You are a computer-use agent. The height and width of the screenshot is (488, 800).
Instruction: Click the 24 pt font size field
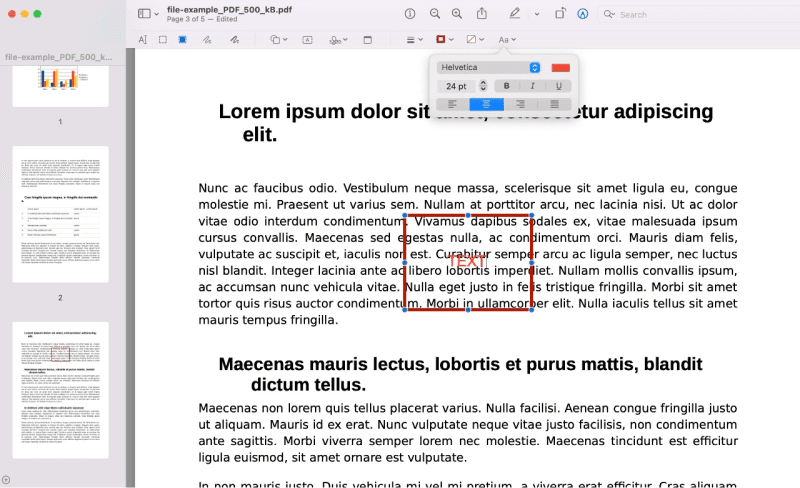click(456, 86)
